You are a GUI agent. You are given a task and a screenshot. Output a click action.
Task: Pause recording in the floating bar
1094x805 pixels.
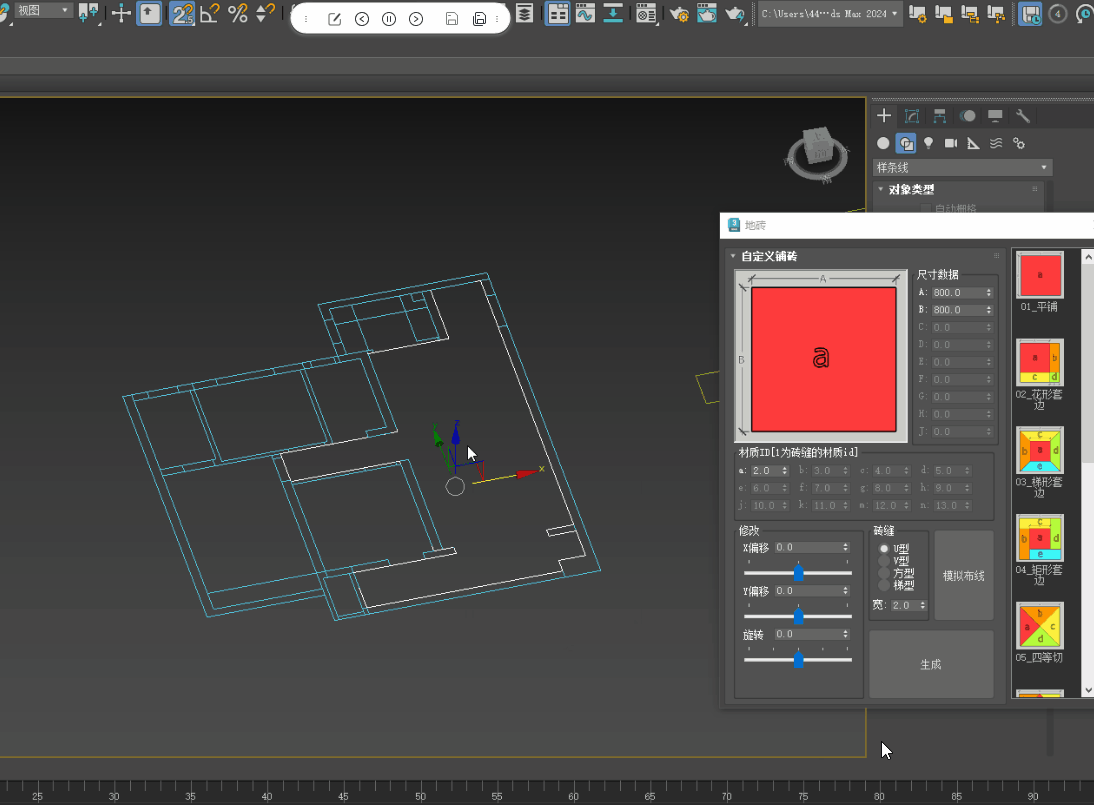(x=389, y=19)
